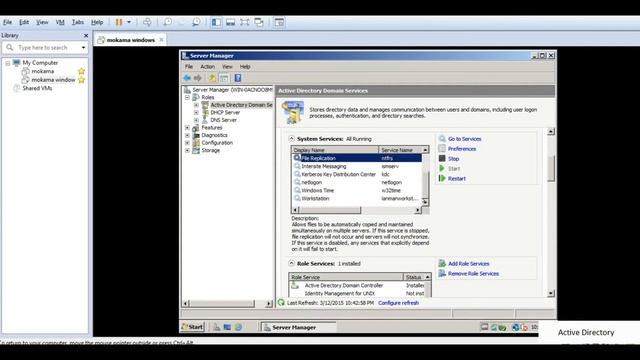Open Preferences link
Screen dimensions: 640x360
click(x=462, y=149)
